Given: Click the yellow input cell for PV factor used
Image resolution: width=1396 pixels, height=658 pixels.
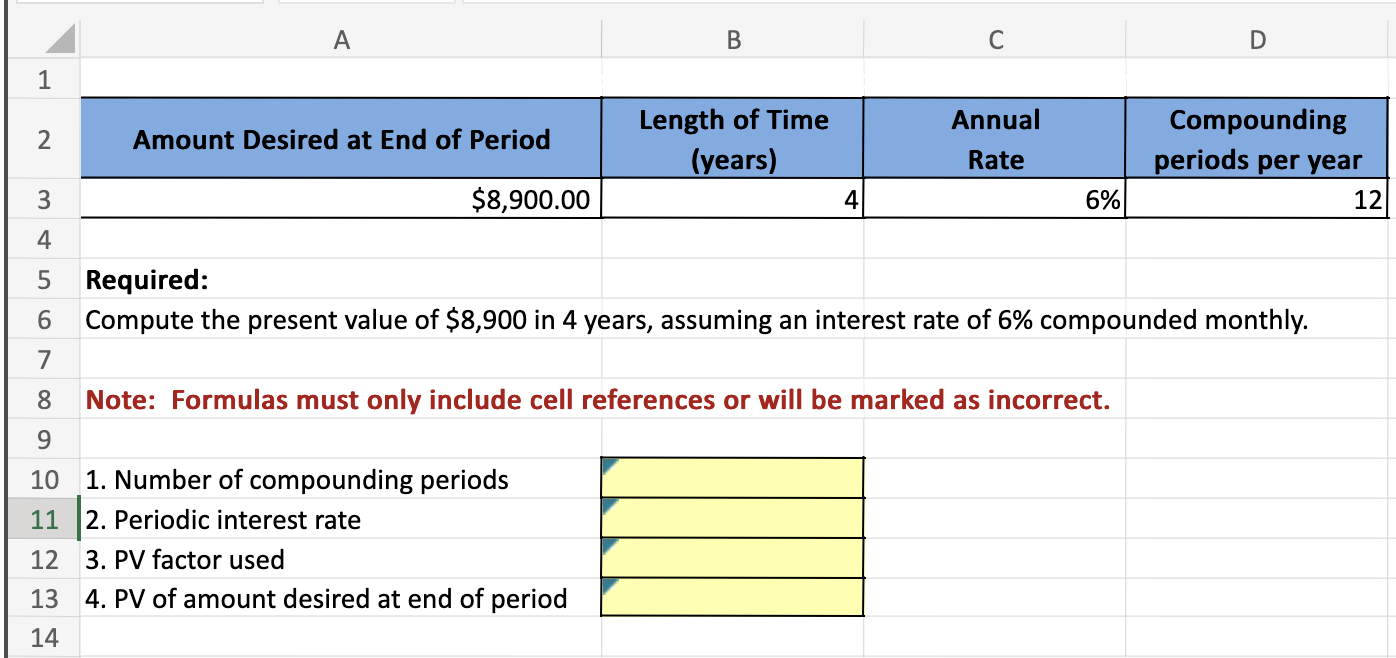Looking at the screenshot, I should (732, 559).
